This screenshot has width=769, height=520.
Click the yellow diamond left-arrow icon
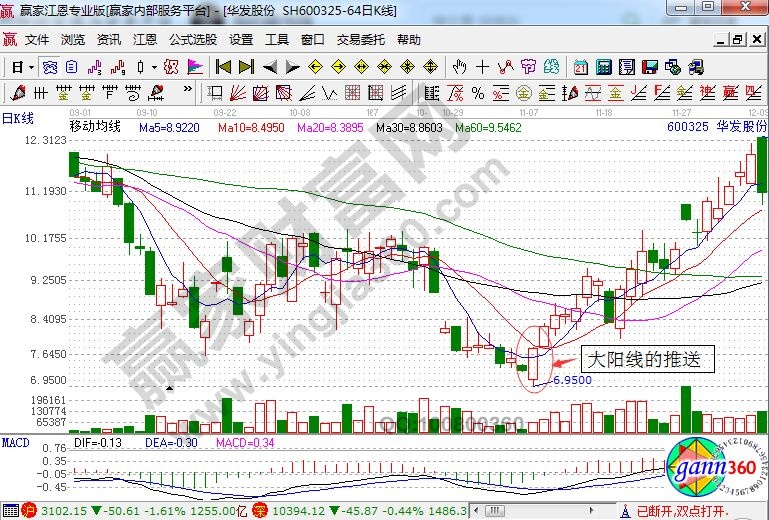[x=315, y=67]
